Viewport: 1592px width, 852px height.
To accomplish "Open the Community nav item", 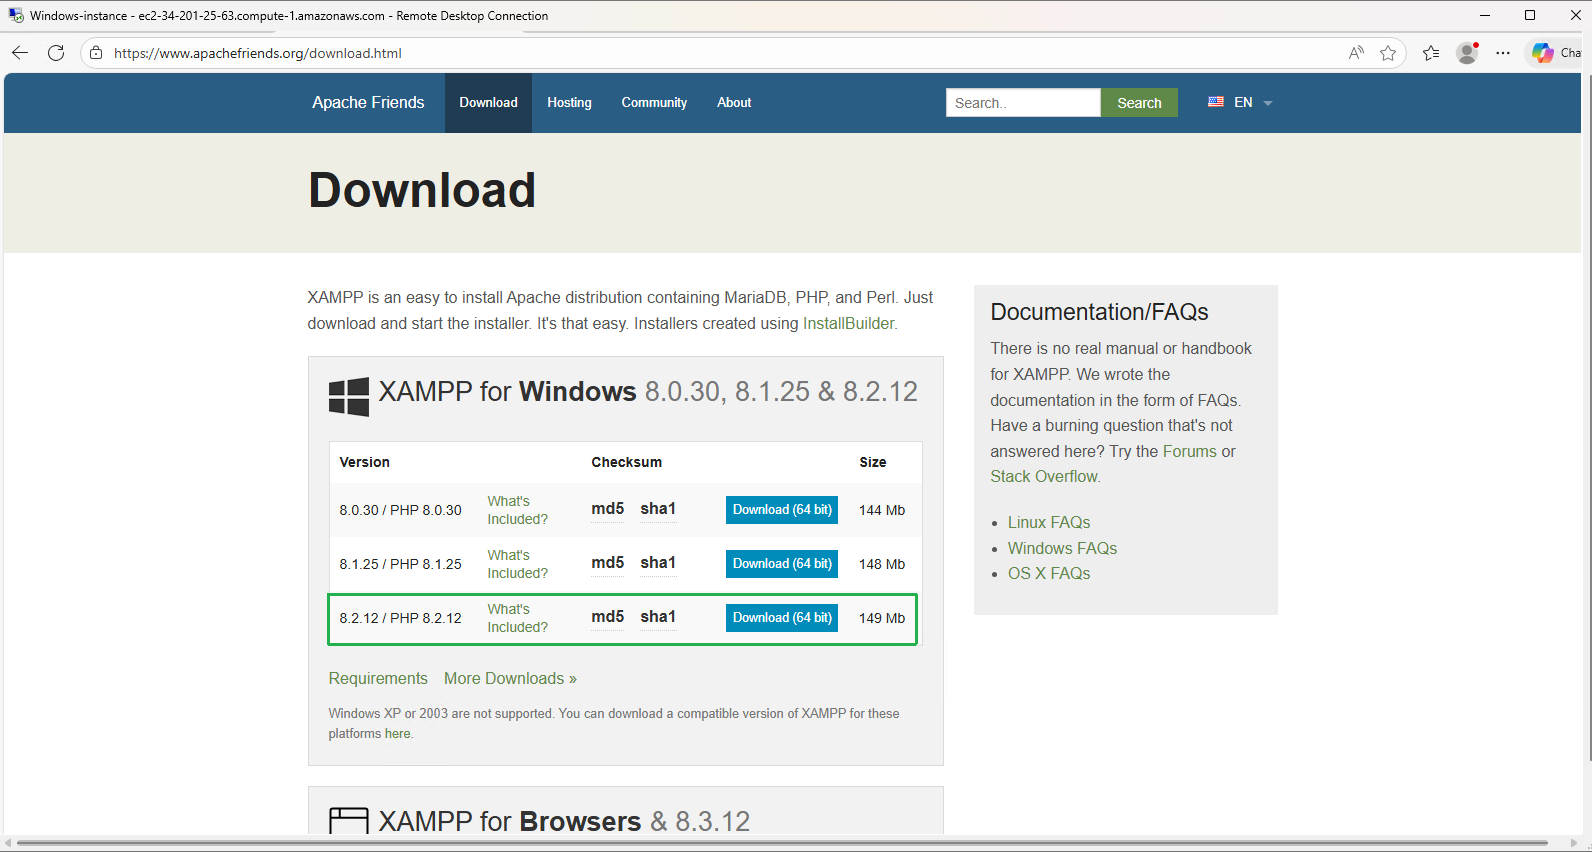I will coord(654,103).
